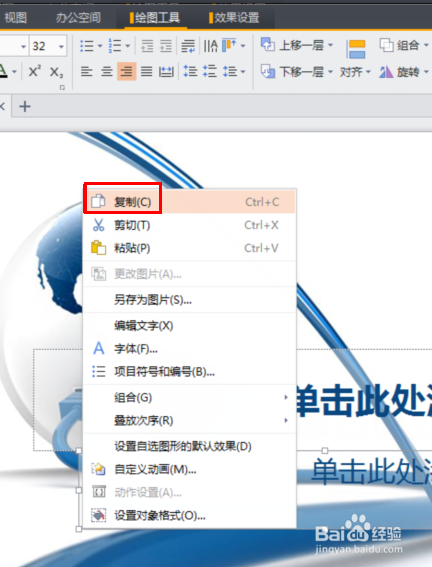Viewport: 432px width, 567px height.
Task: Click the vertical text direction icon
Action: coord(210,46)
